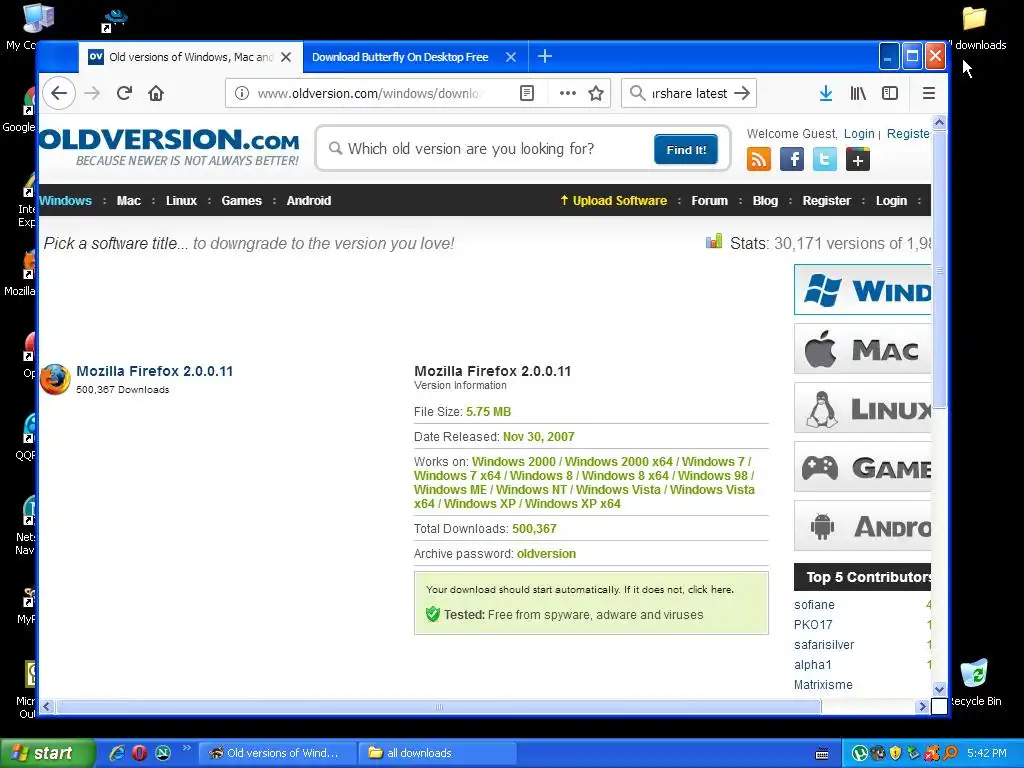Toggle reader view icon in address bar
The width and height of the screenshot is (1024, 768).
(x=527, y=93)
